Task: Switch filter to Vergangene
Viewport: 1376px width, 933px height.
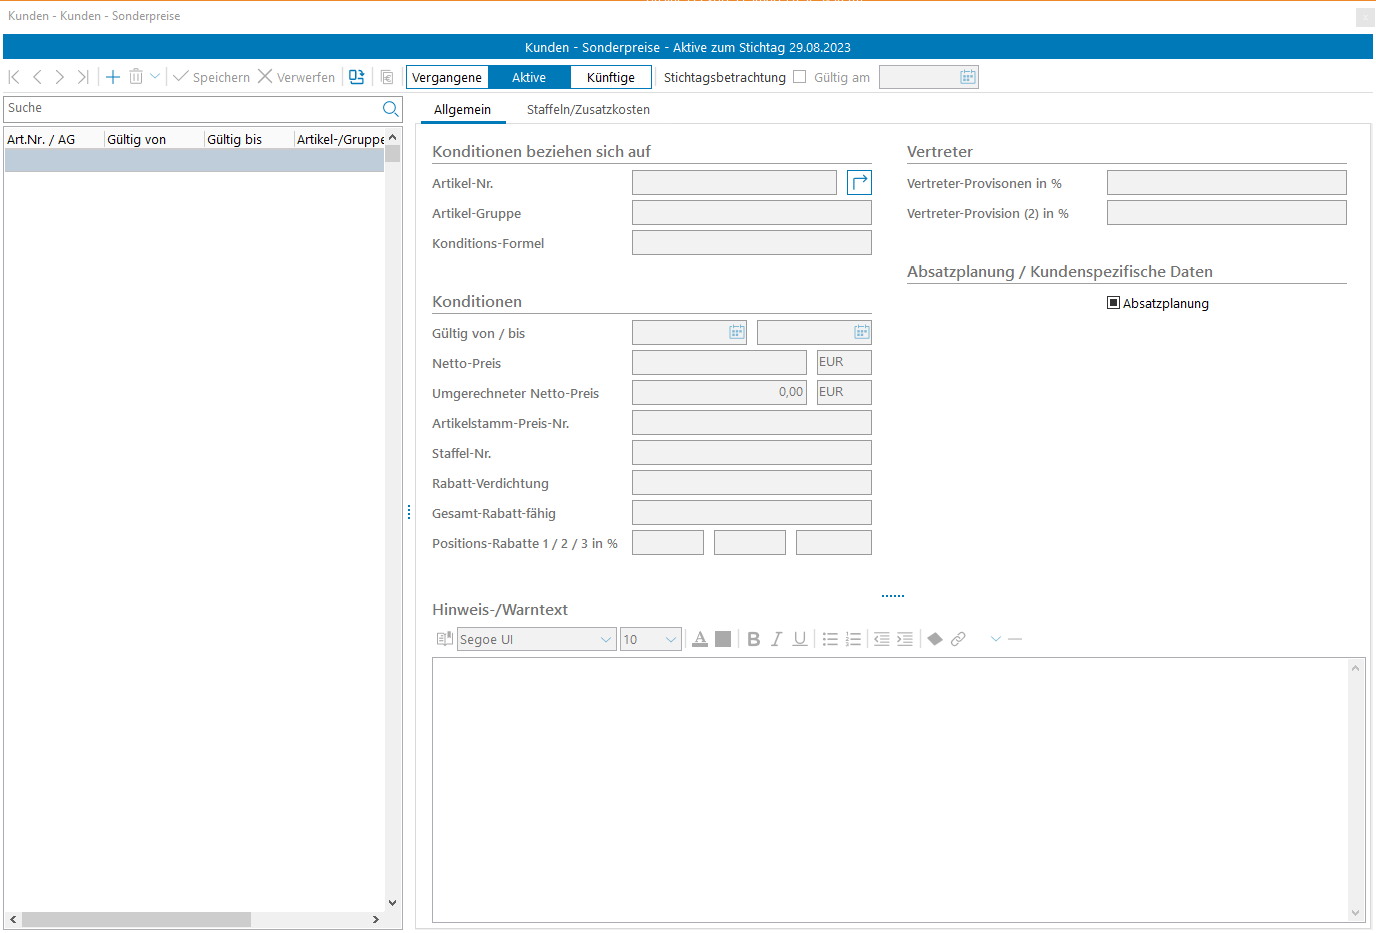Action: tap(447, 77)
